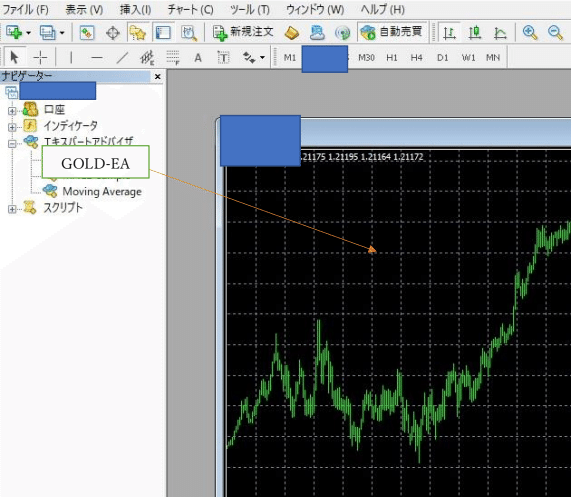The height and width of the screenshot is (497, 575).
Task: Select the text label T tool
Action: (x=223, y=58)
